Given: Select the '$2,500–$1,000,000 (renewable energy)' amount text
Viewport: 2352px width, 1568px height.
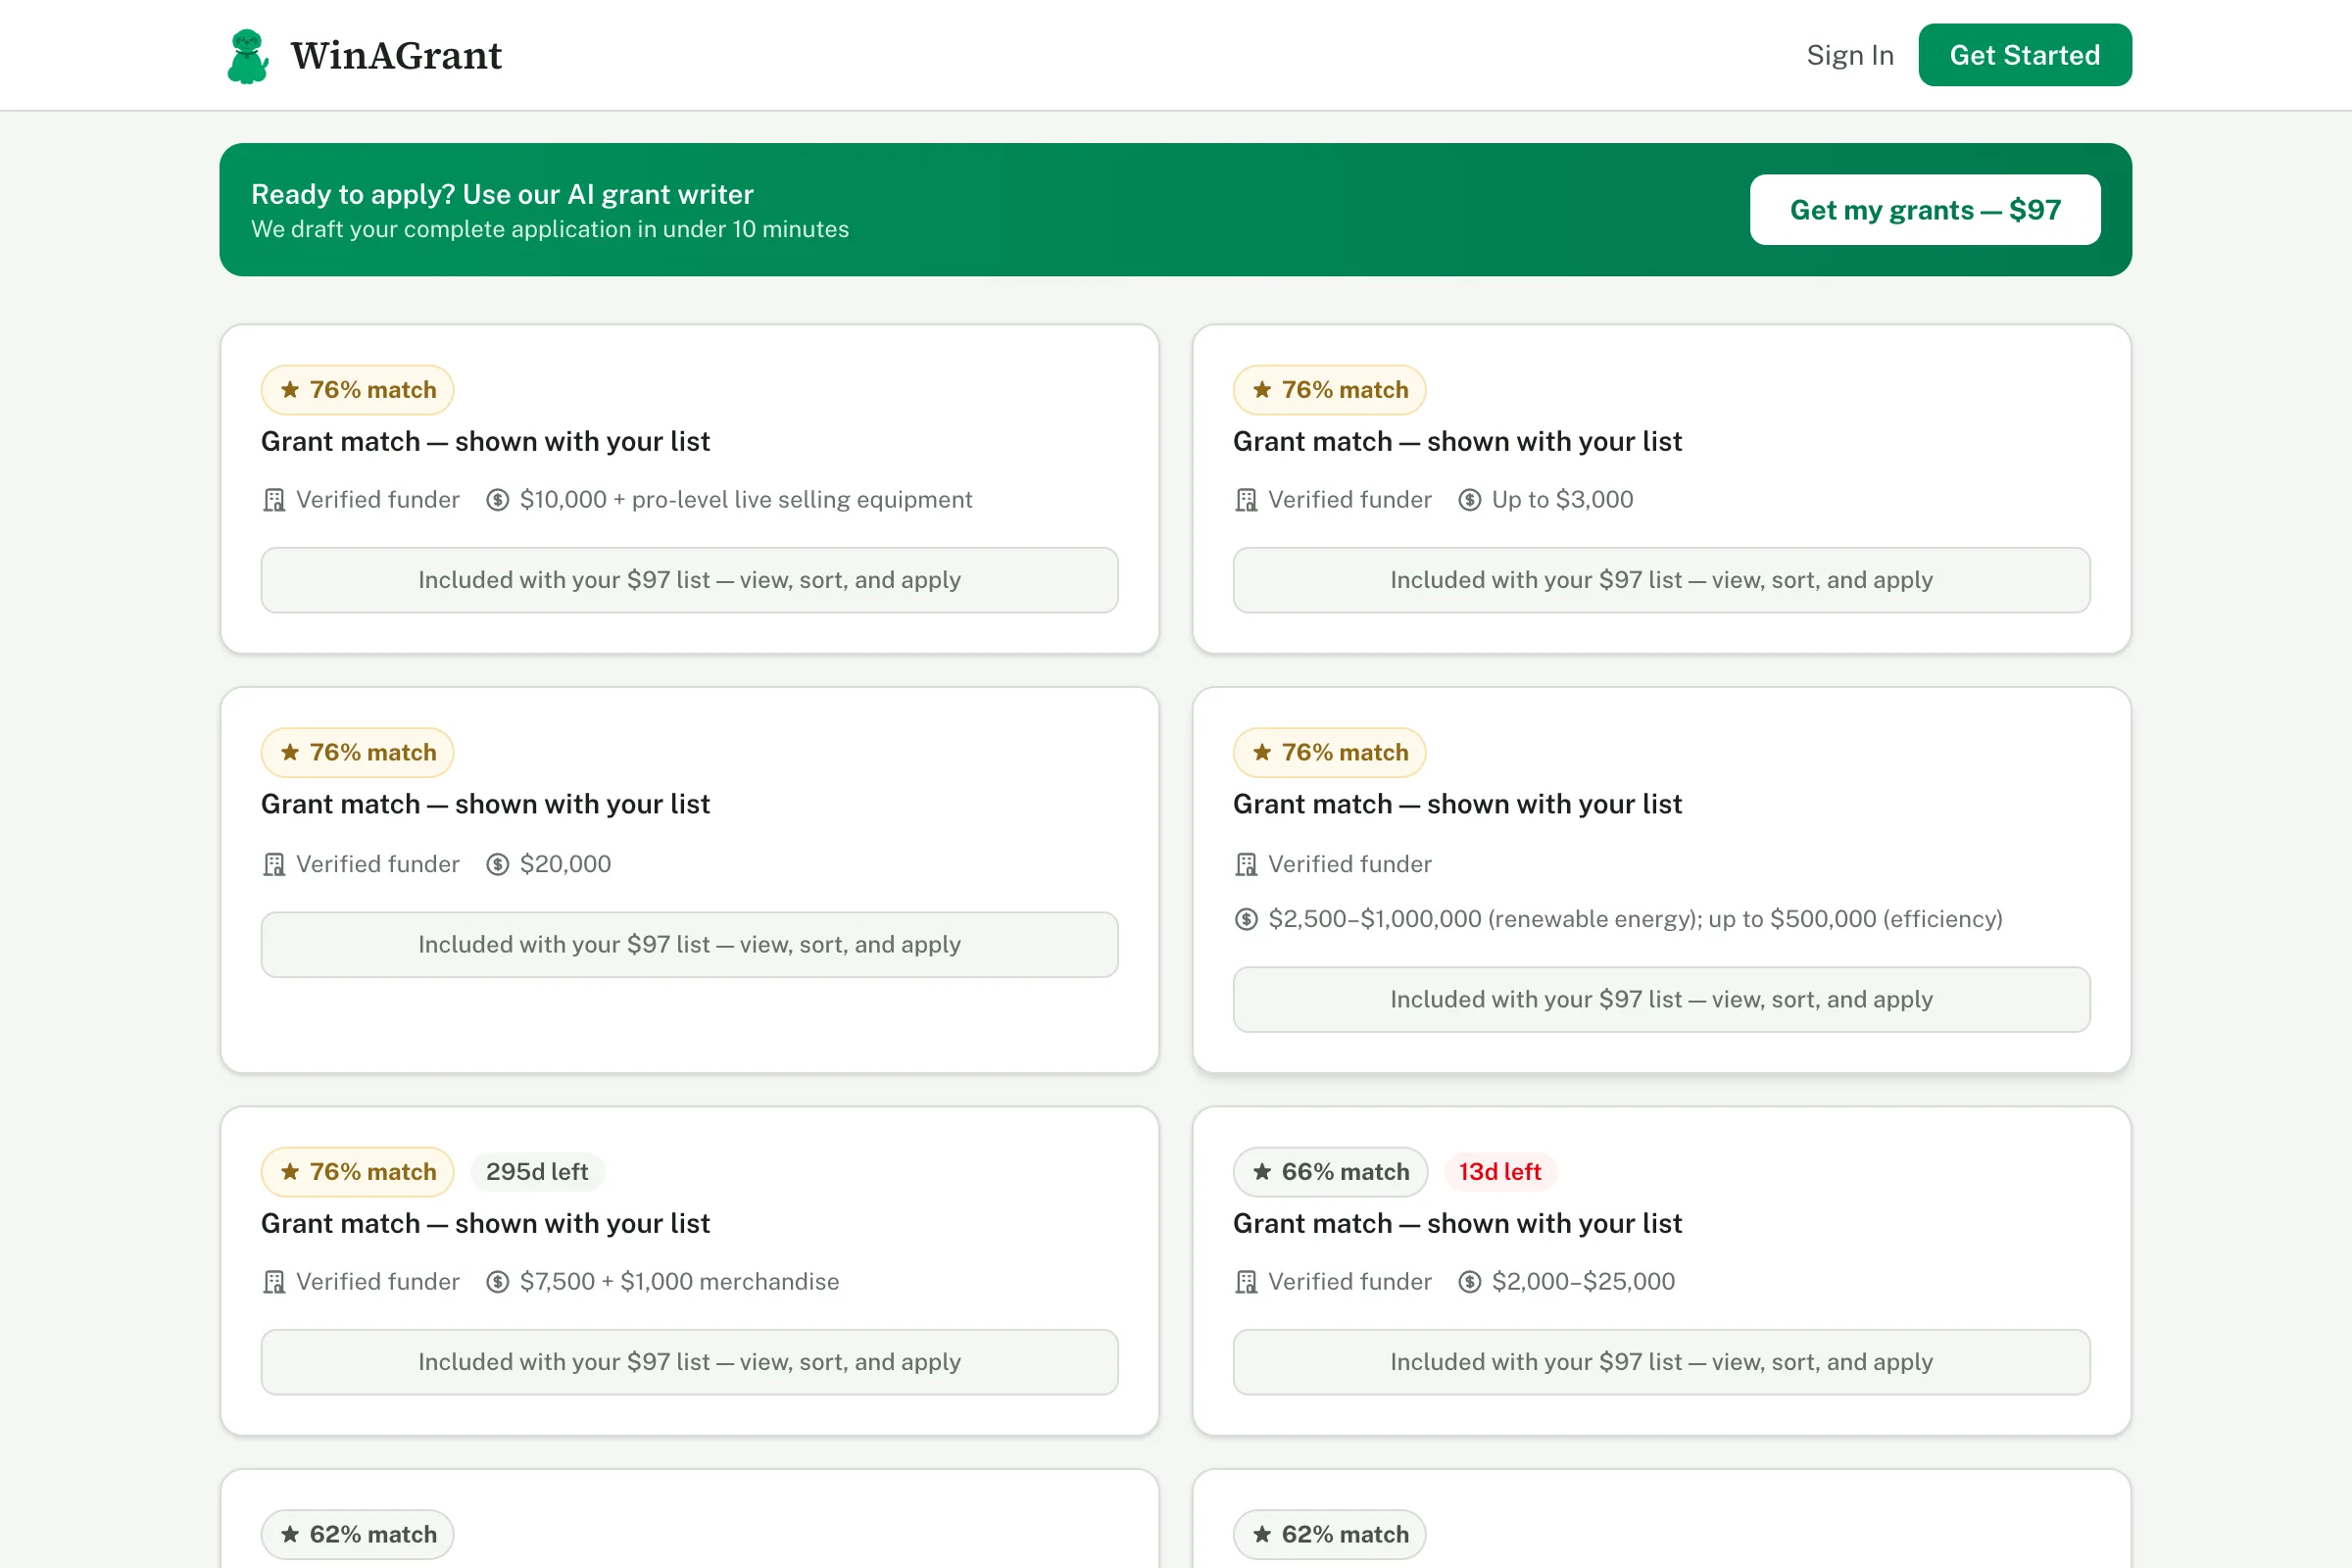Looking at the screenshot, I should [x=1636, y=919].
